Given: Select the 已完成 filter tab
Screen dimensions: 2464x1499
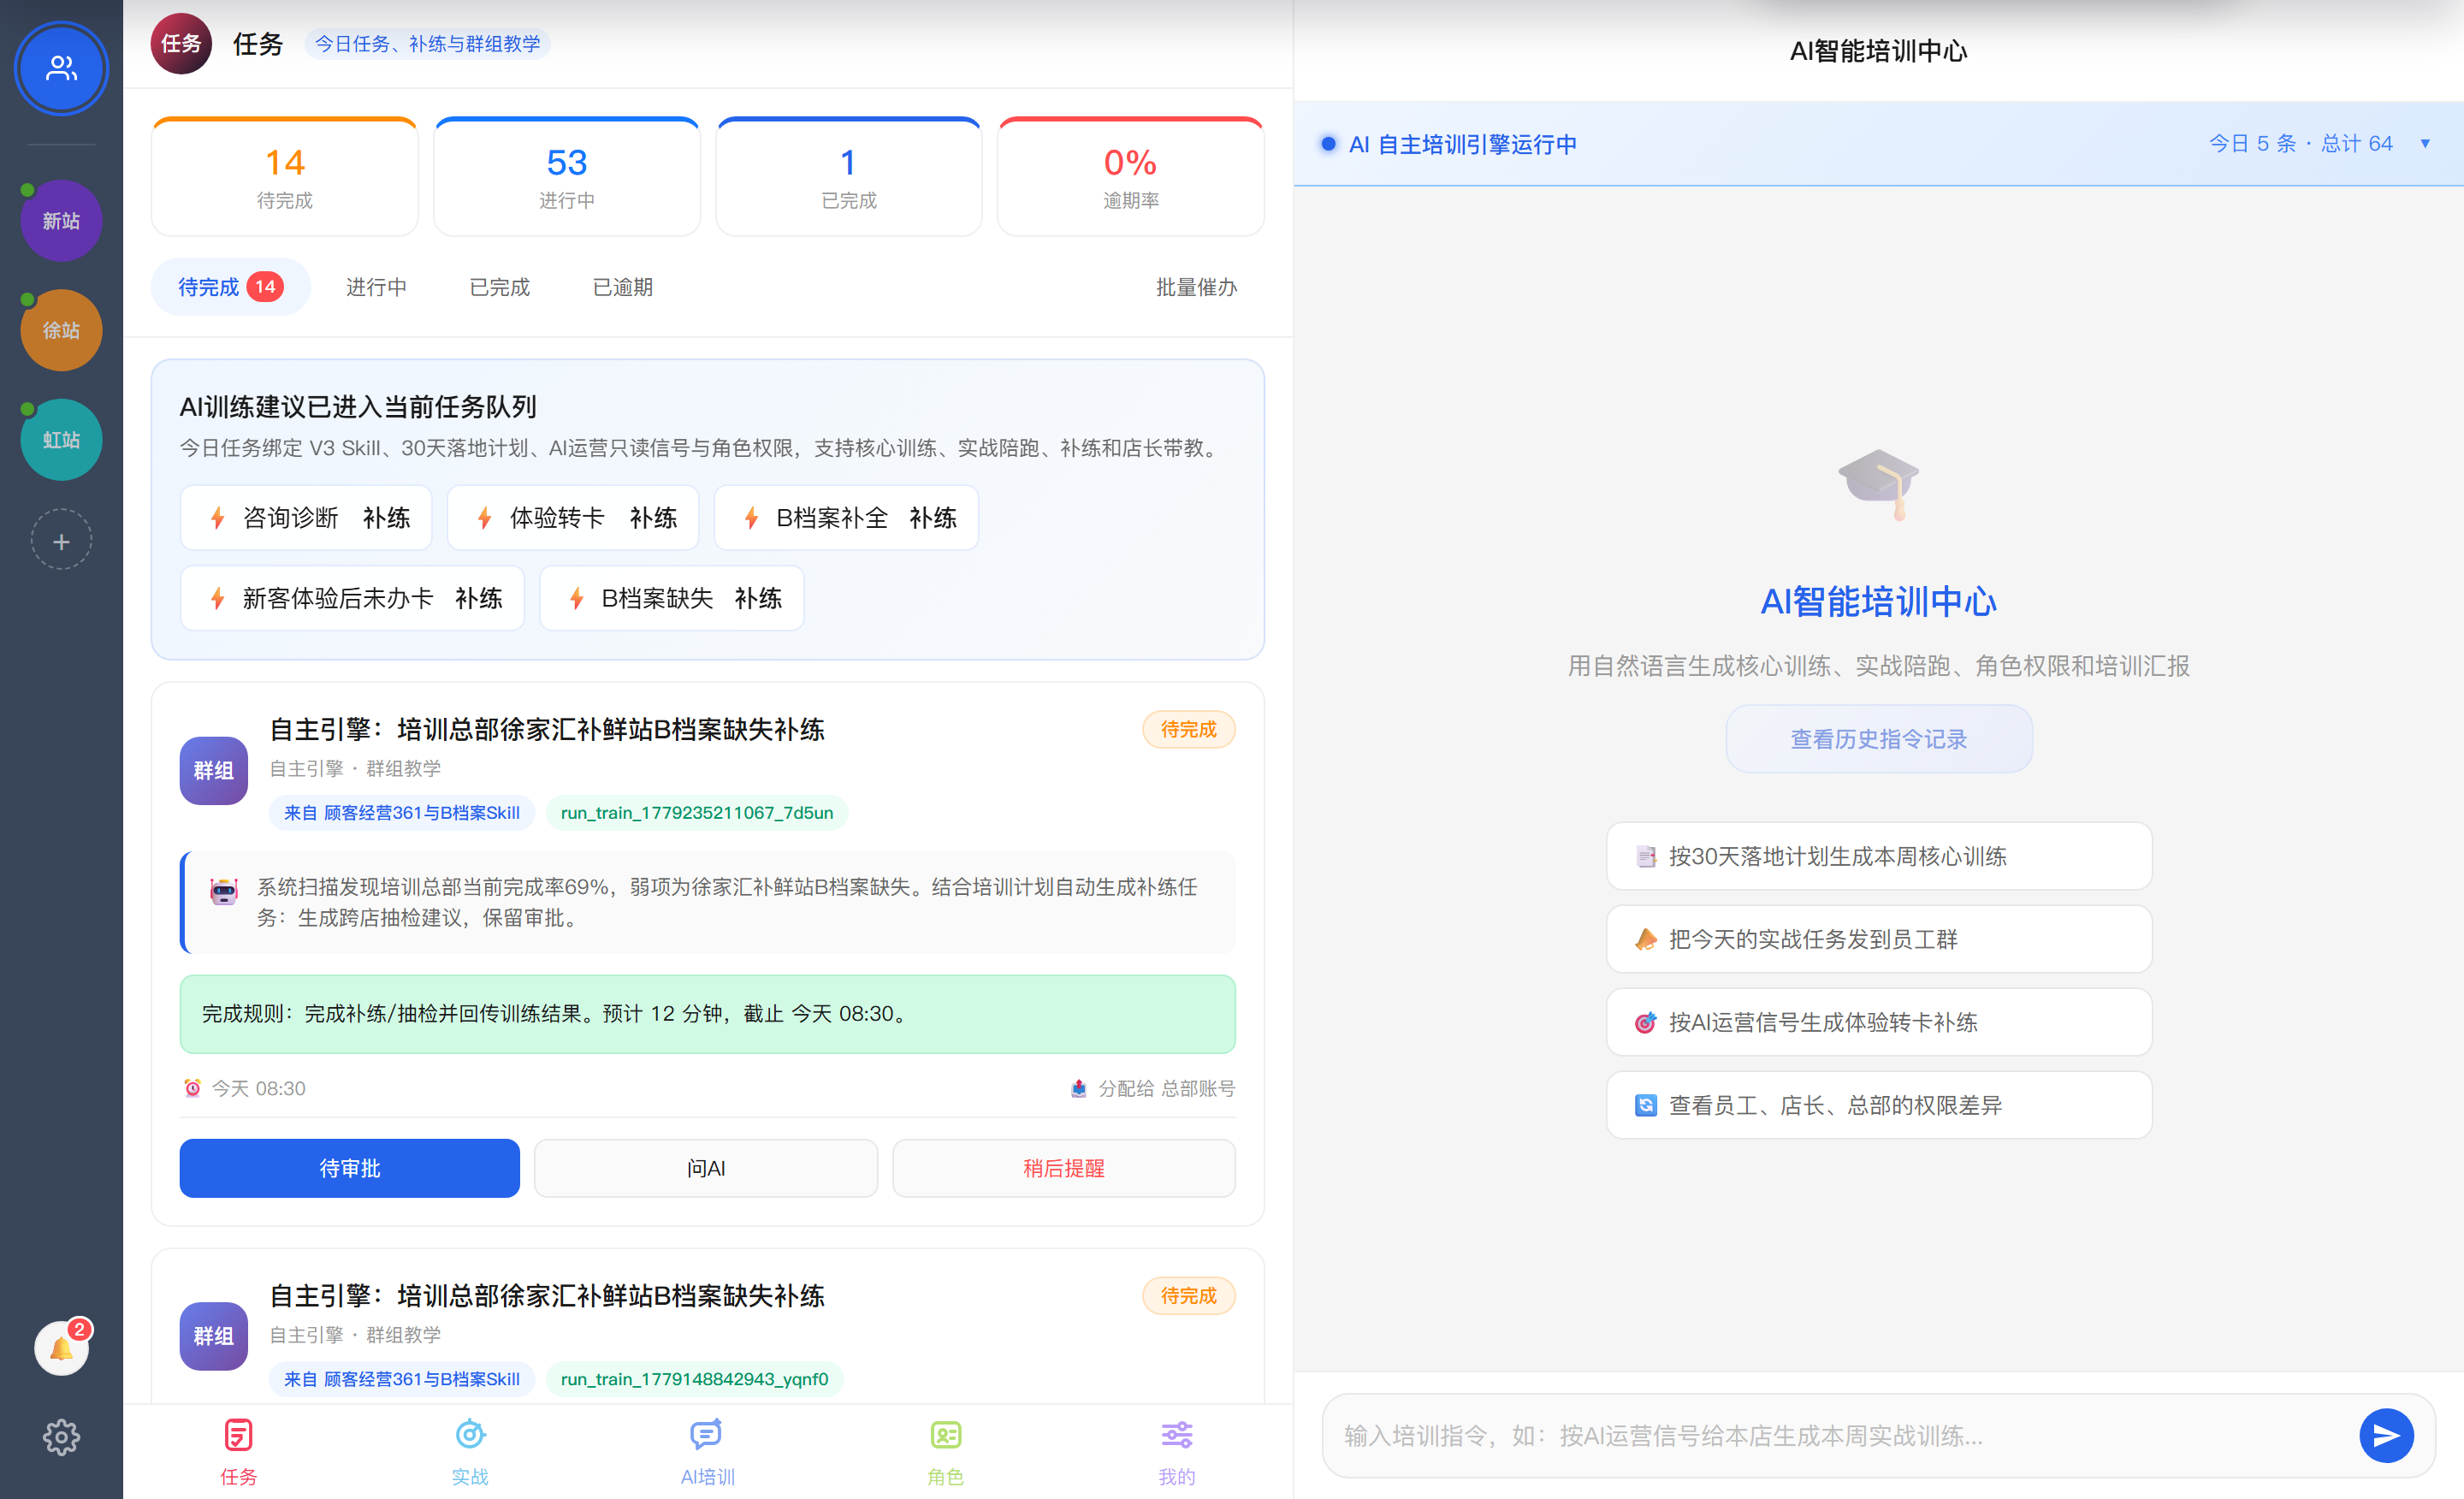Looking at the screenshot, I should tap(499, 287).
